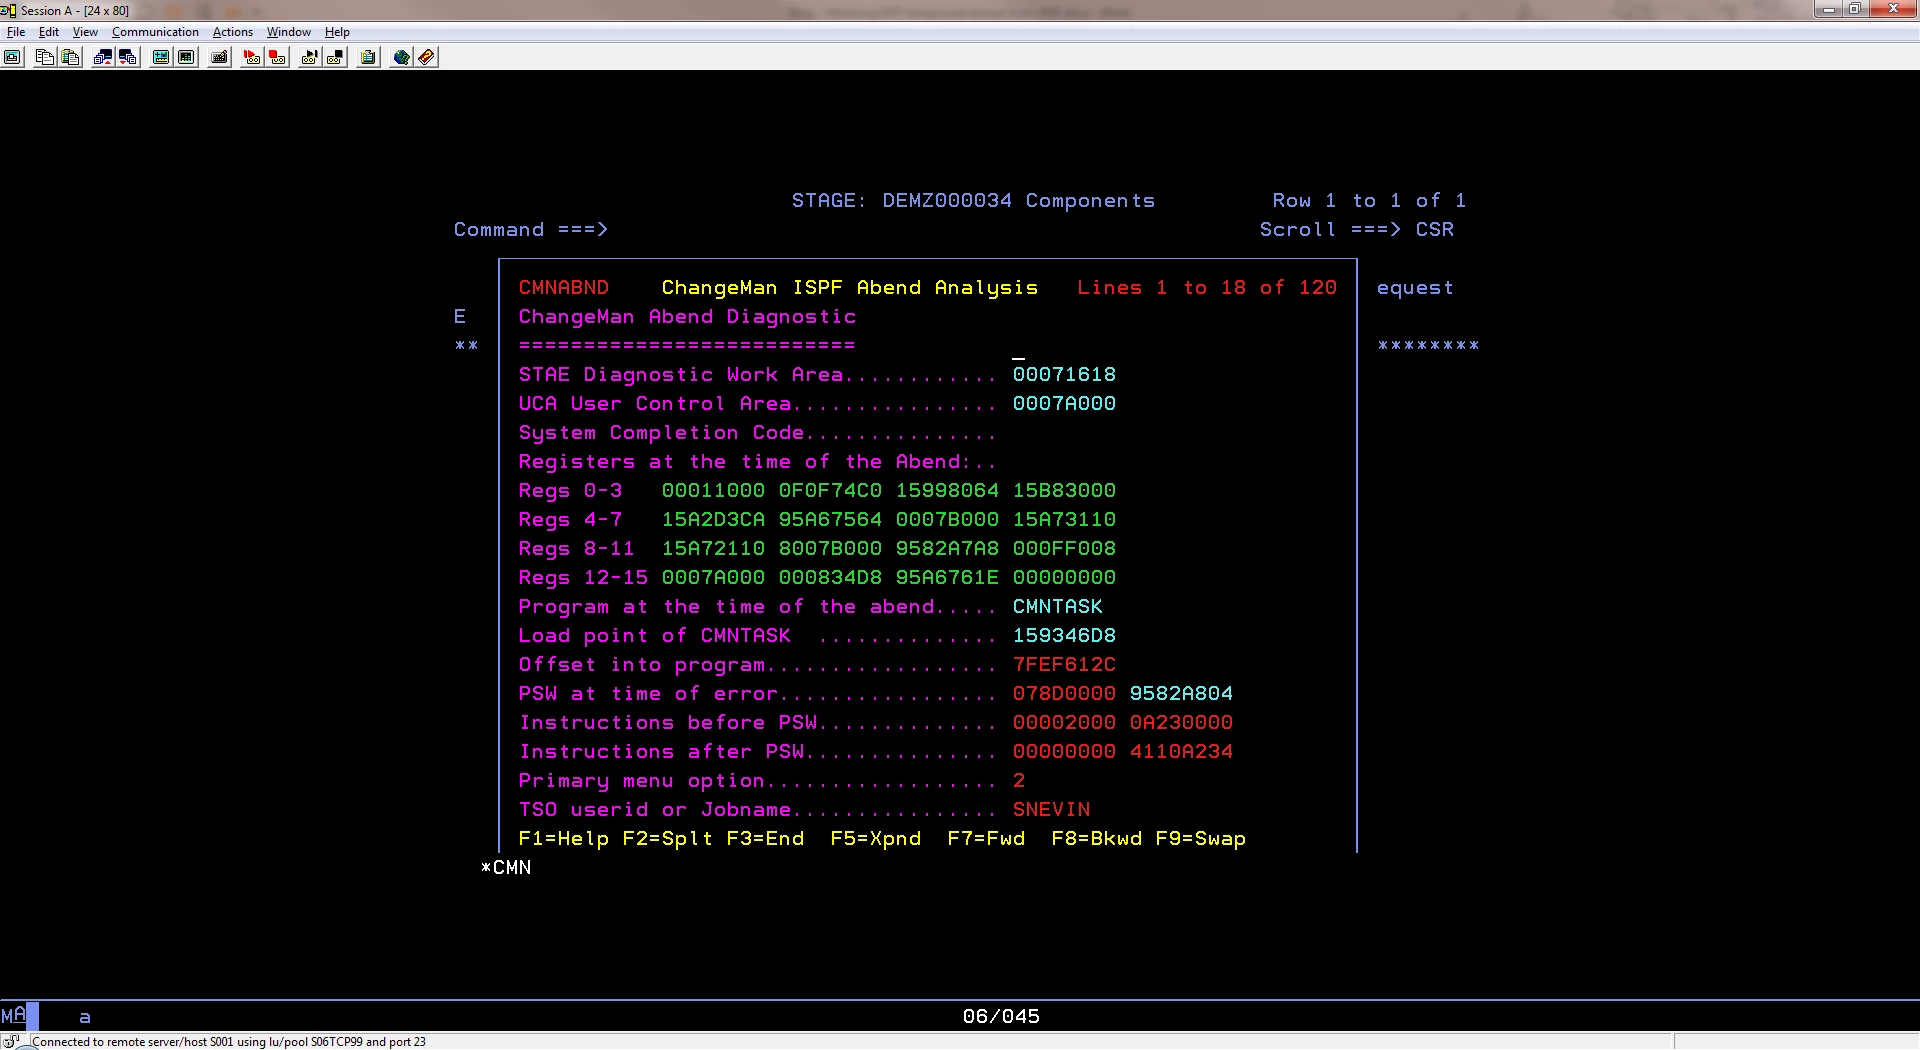Open the Actions menu
Screen dimensions: 1920x1050
tap(233, 32)
